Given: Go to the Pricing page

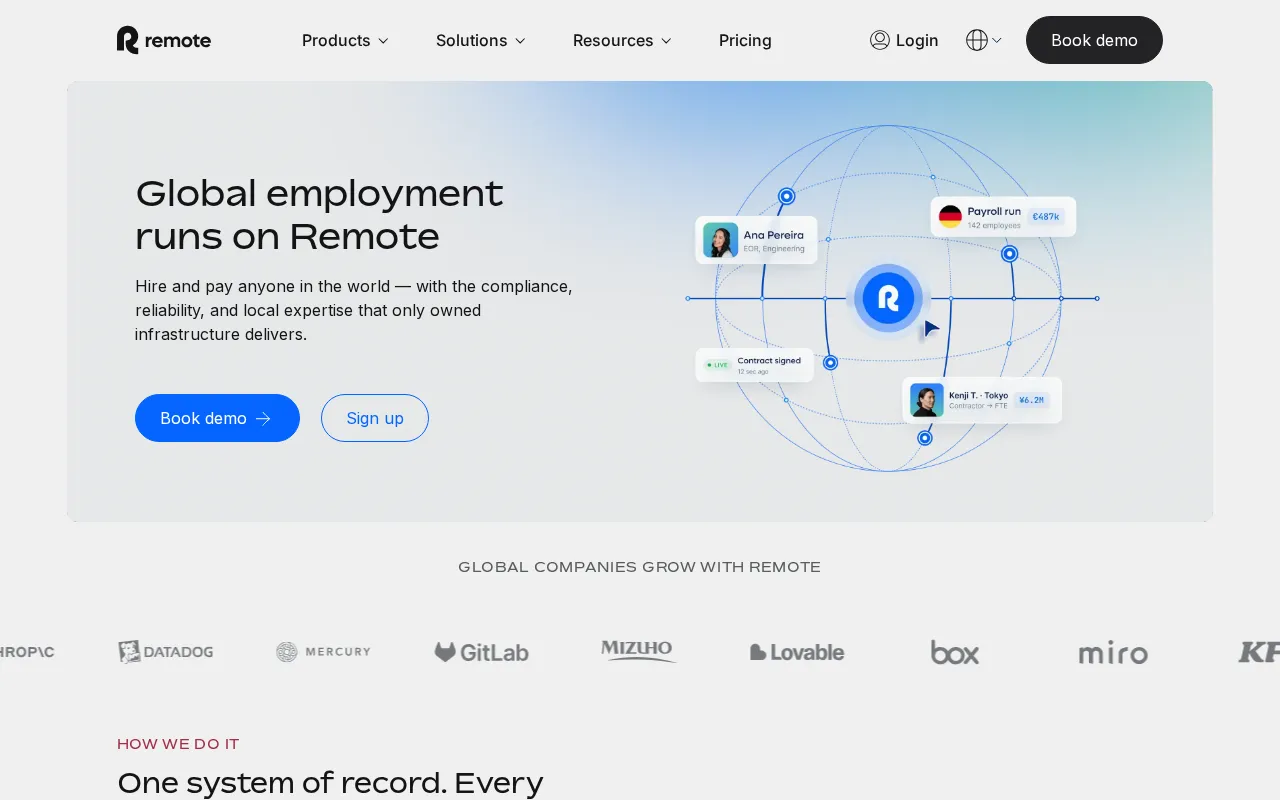Looking at the screenshot, I should pos(745,40).
